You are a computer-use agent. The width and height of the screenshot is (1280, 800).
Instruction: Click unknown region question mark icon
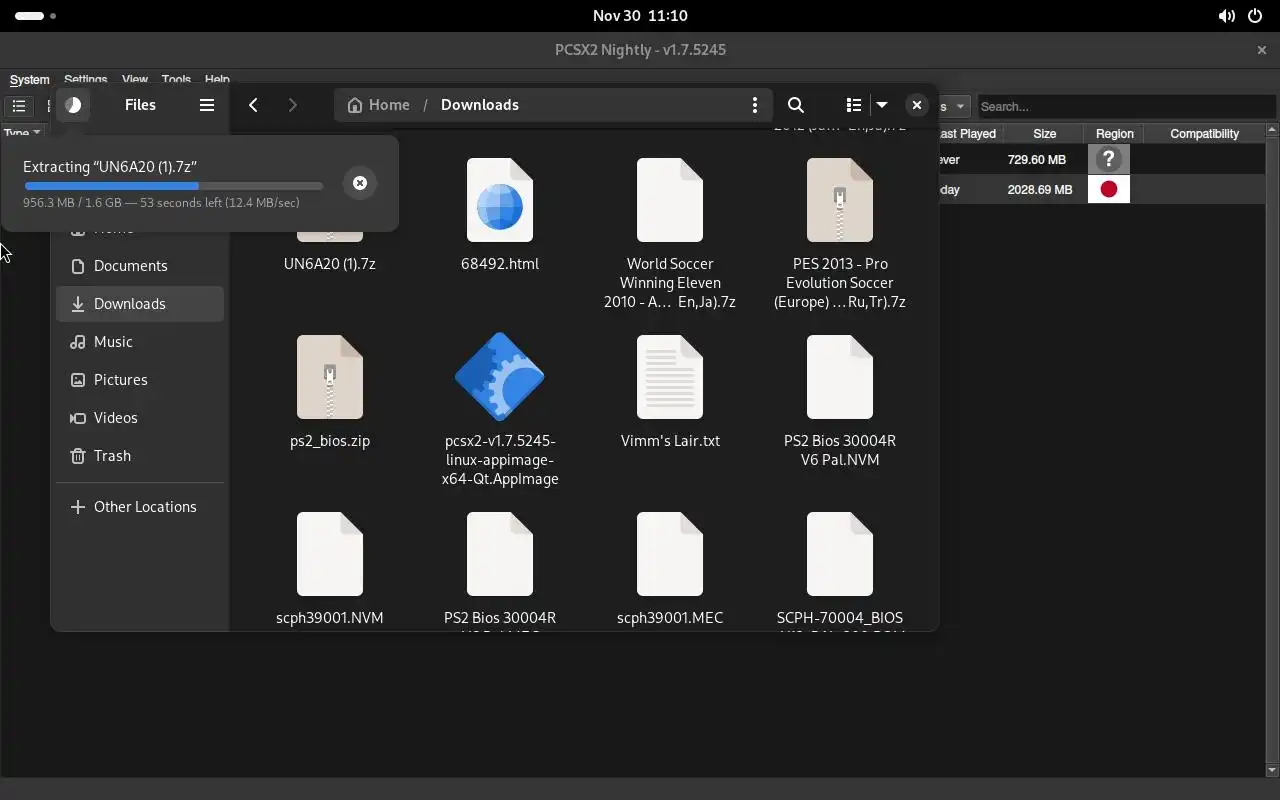coord(1108,160)
